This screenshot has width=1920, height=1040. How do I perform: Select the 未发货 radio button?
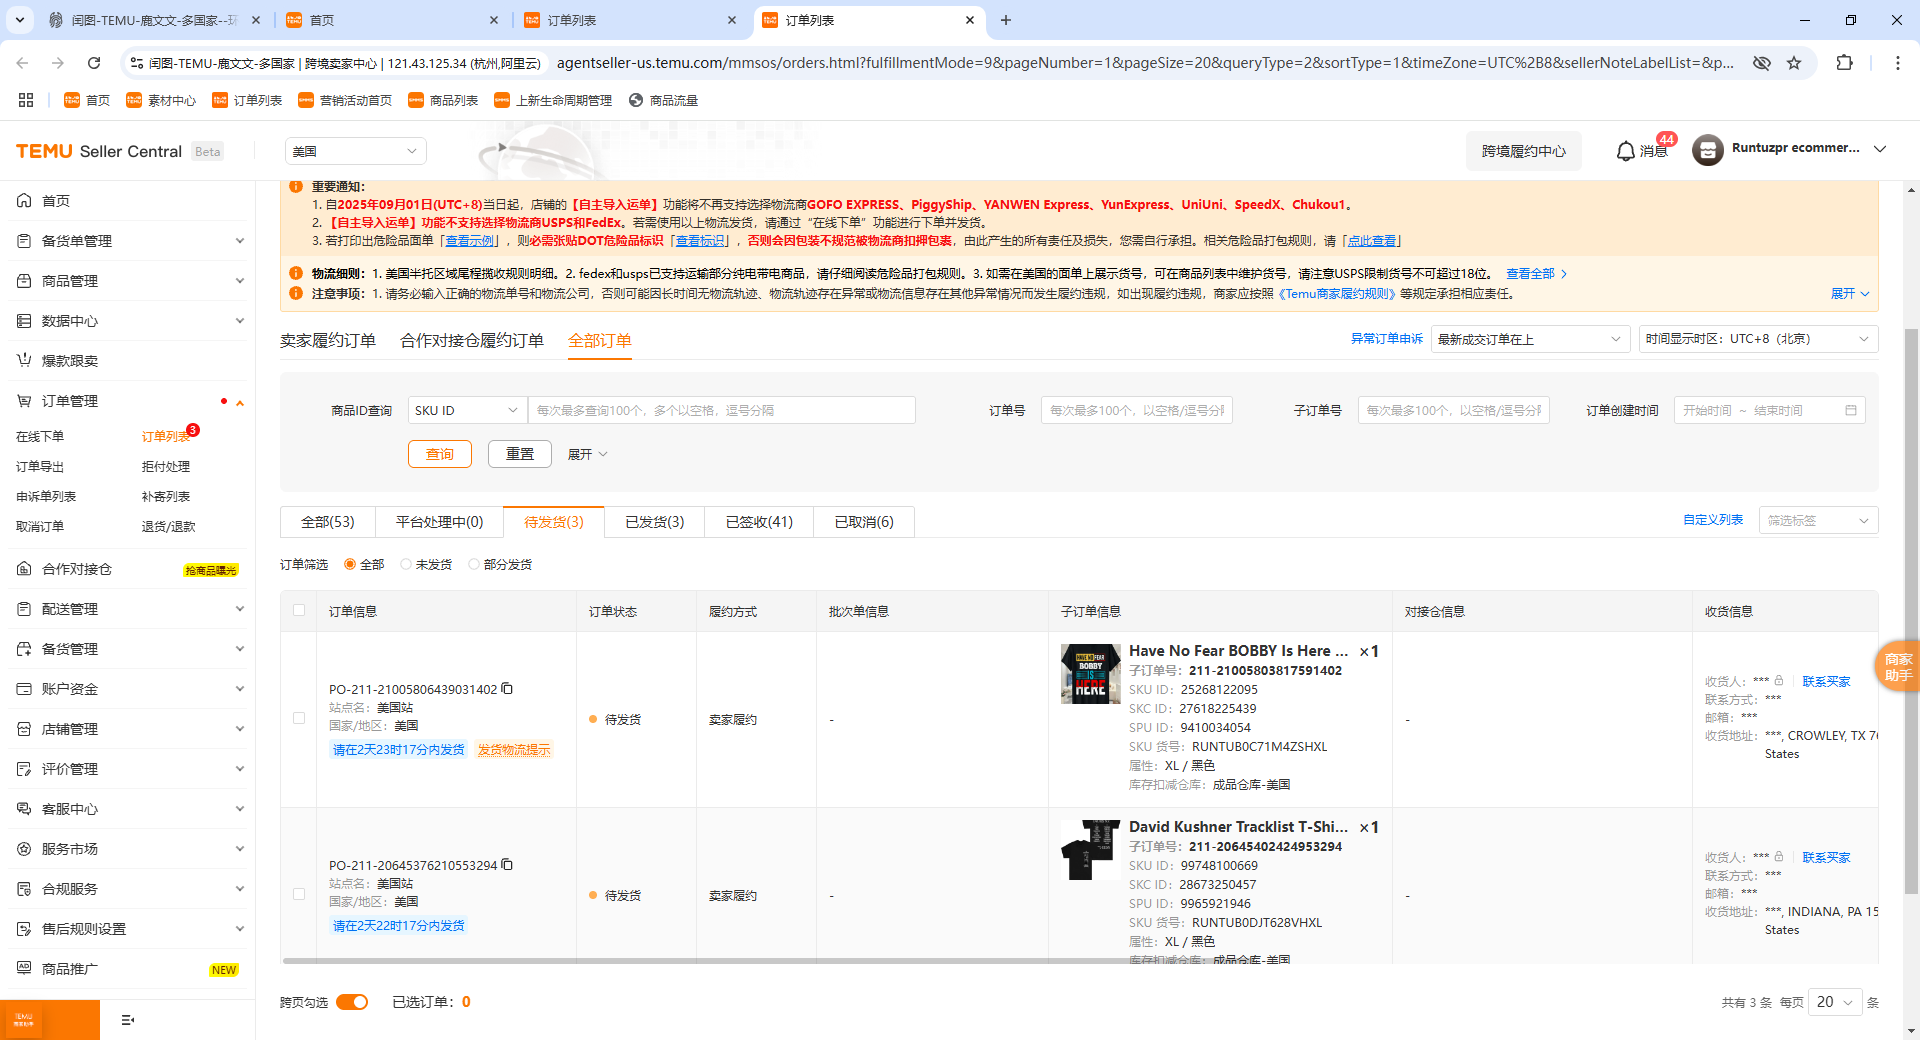coord(404,564)
